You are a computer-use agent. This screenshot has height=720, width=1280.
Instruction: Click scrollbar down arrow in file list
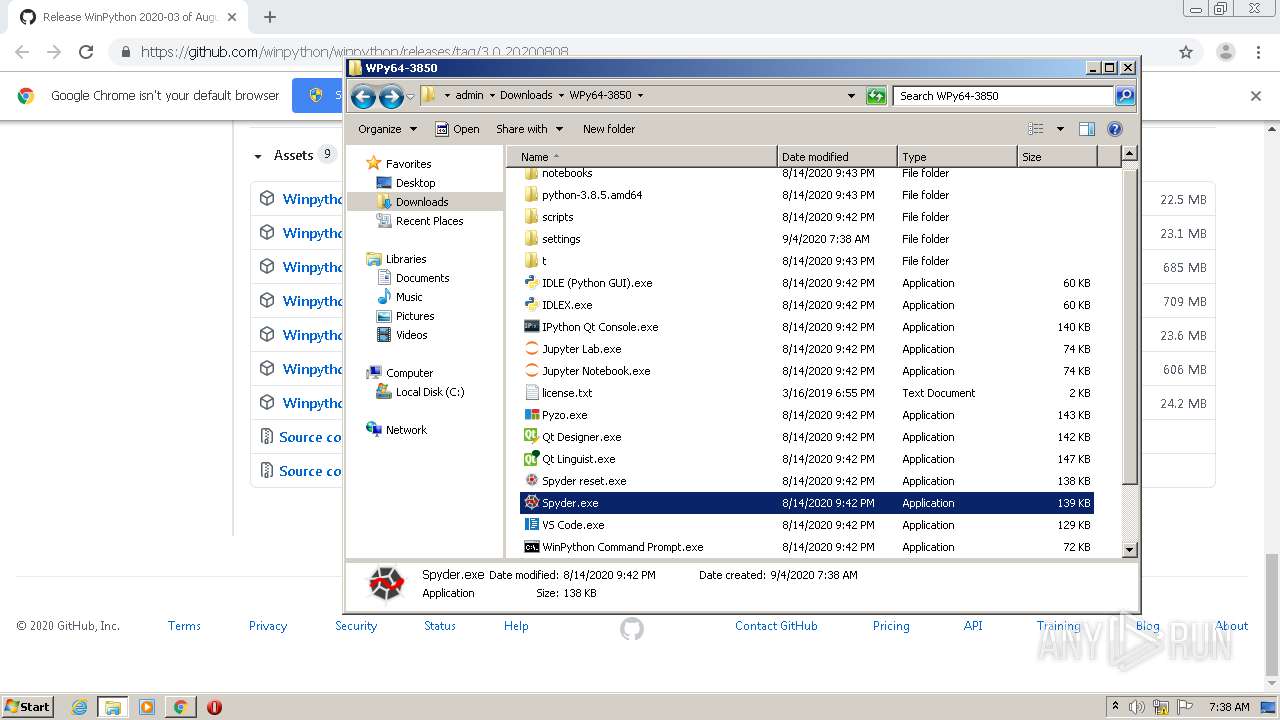pos(1129,550)
